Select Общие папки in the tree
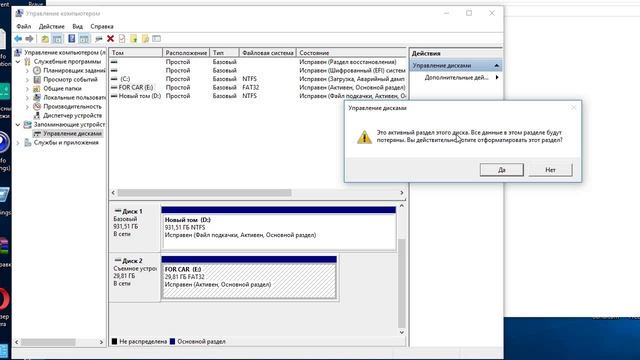Image resolution: width=640 pixels, height=360 pixels. coord(62,88)
